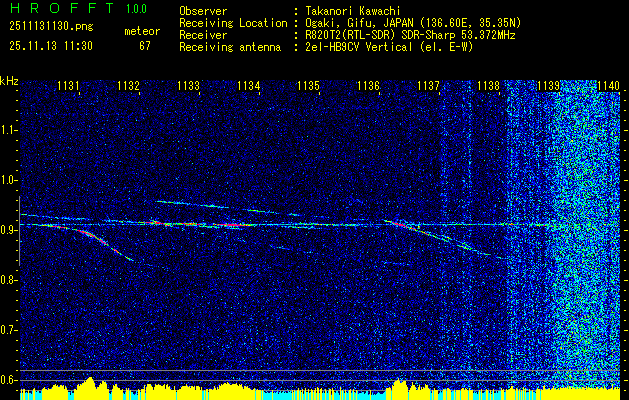Click the version number 1.0.0
This screenshot has width=629, height=400.
(136, 9)
